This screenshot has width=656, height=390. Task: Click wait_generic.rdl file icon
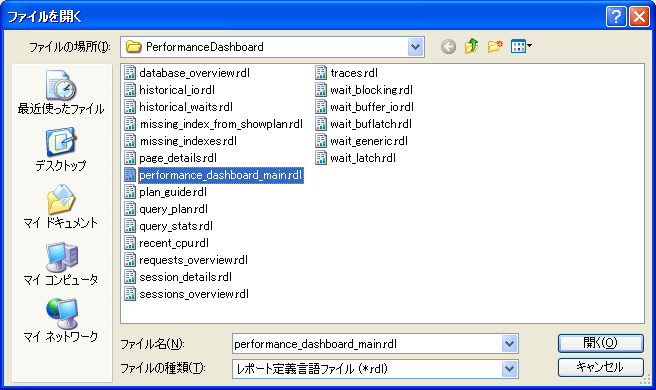321,141
